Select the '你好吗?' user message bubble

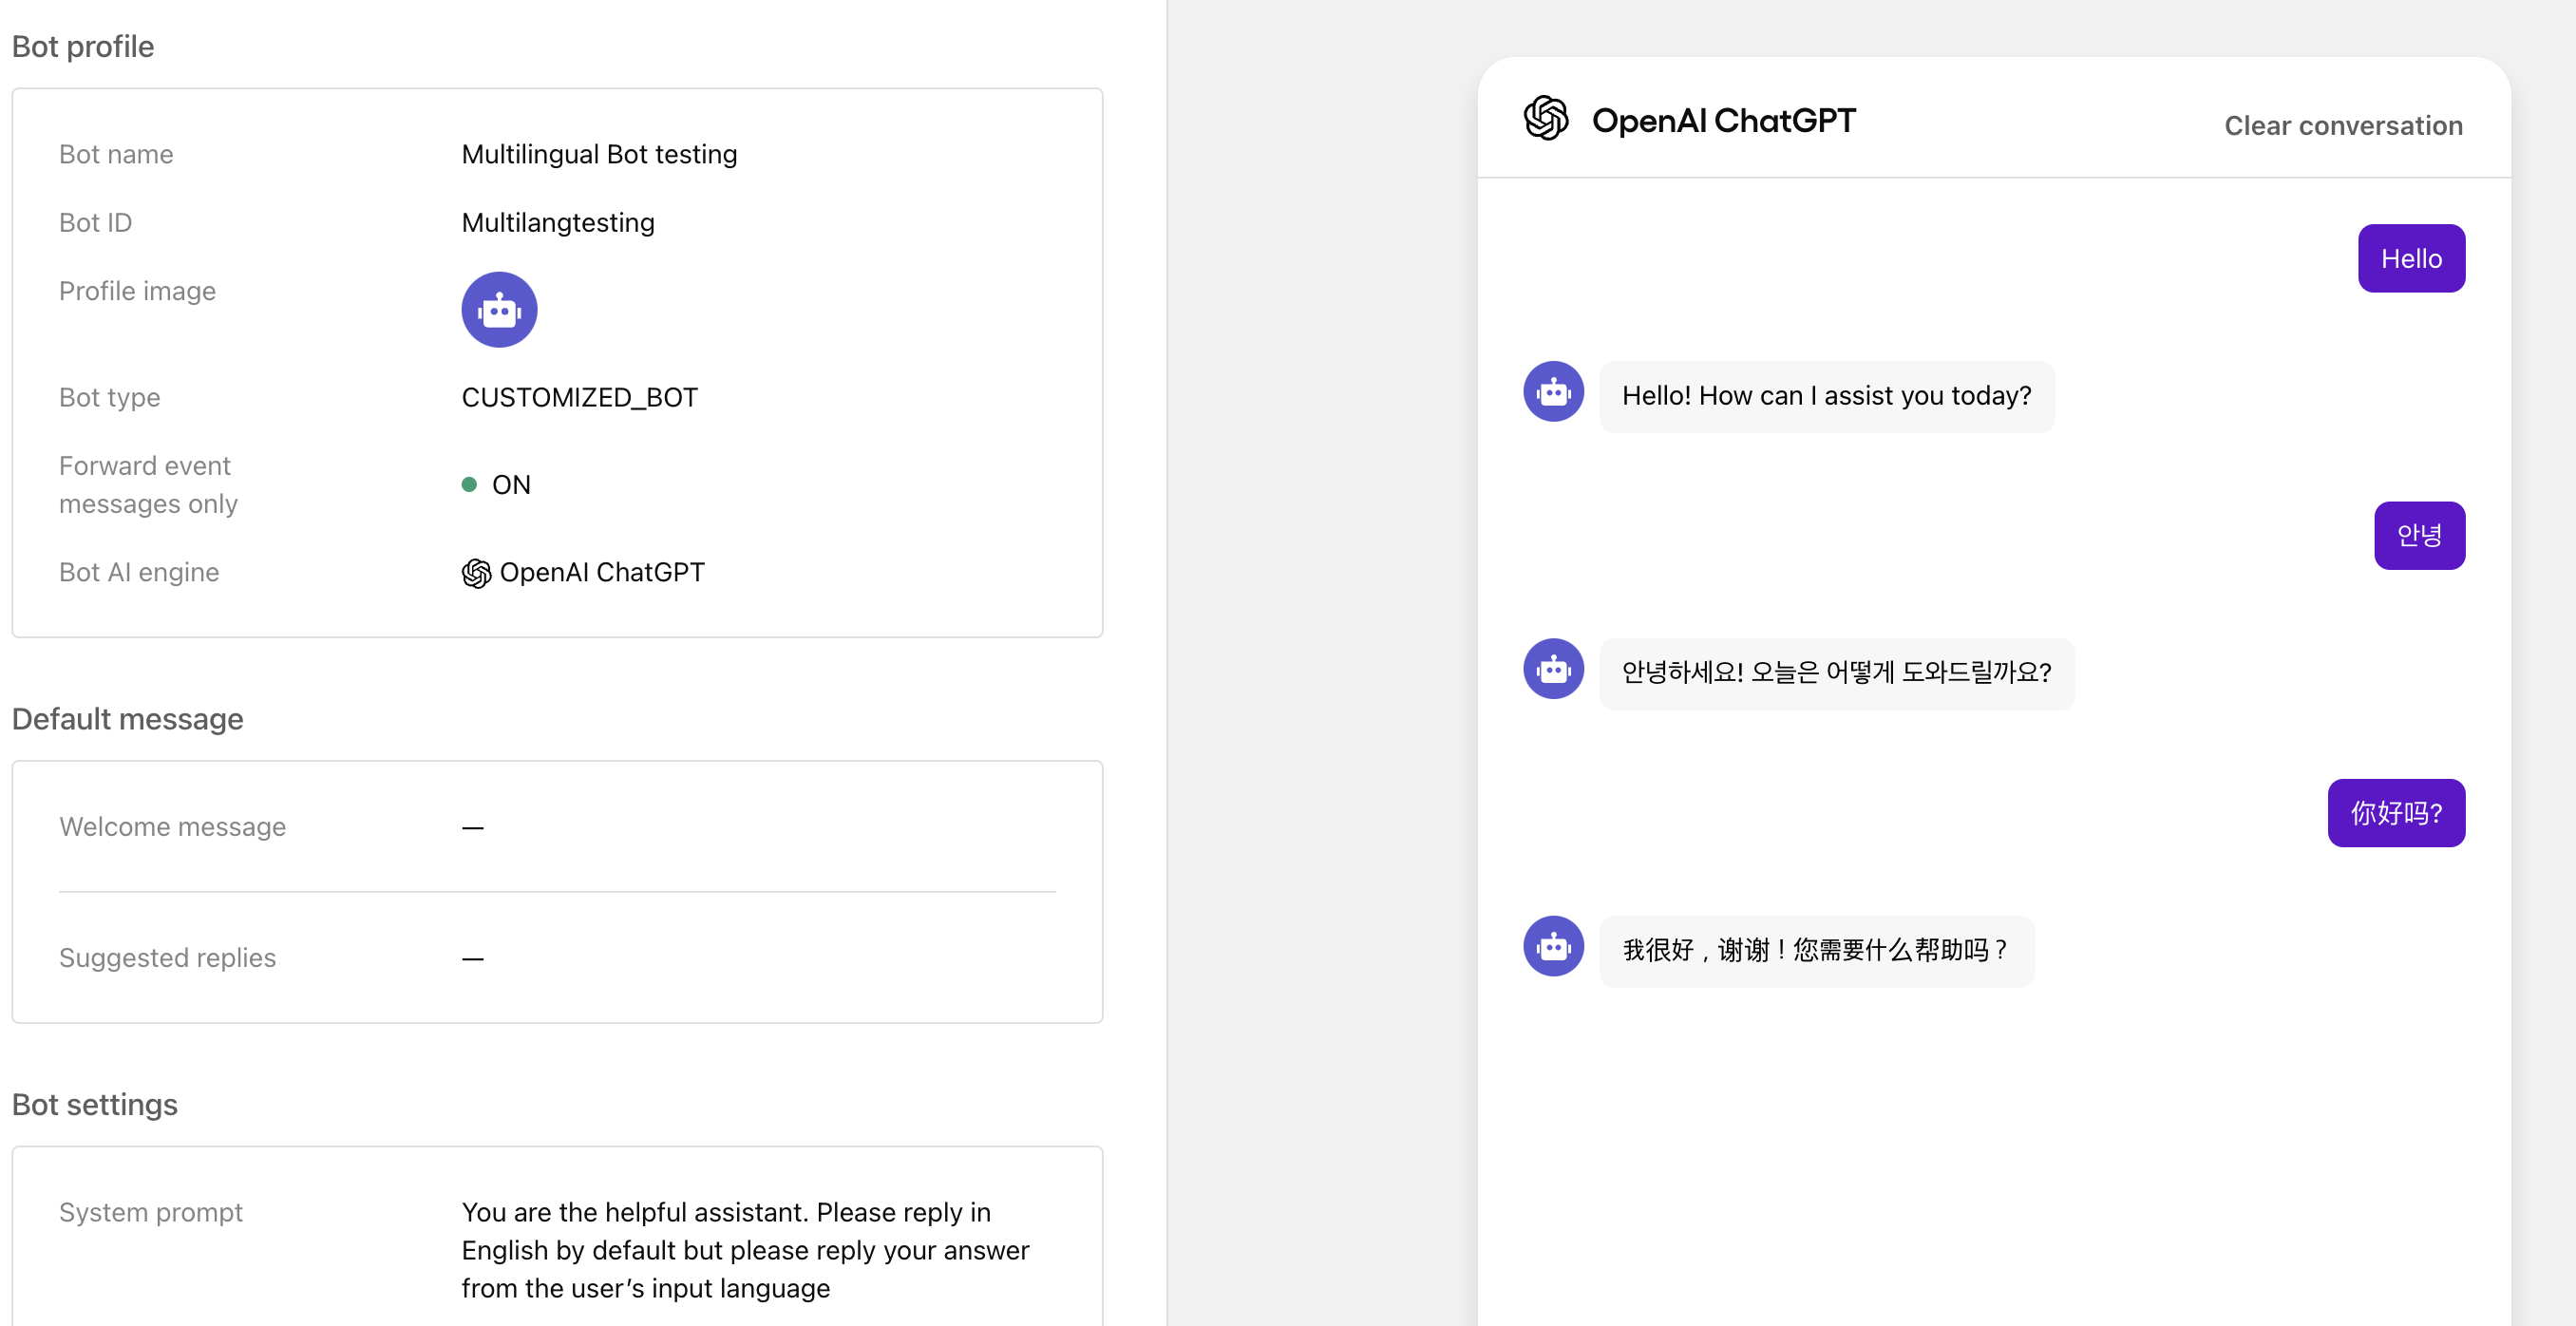2396,813
